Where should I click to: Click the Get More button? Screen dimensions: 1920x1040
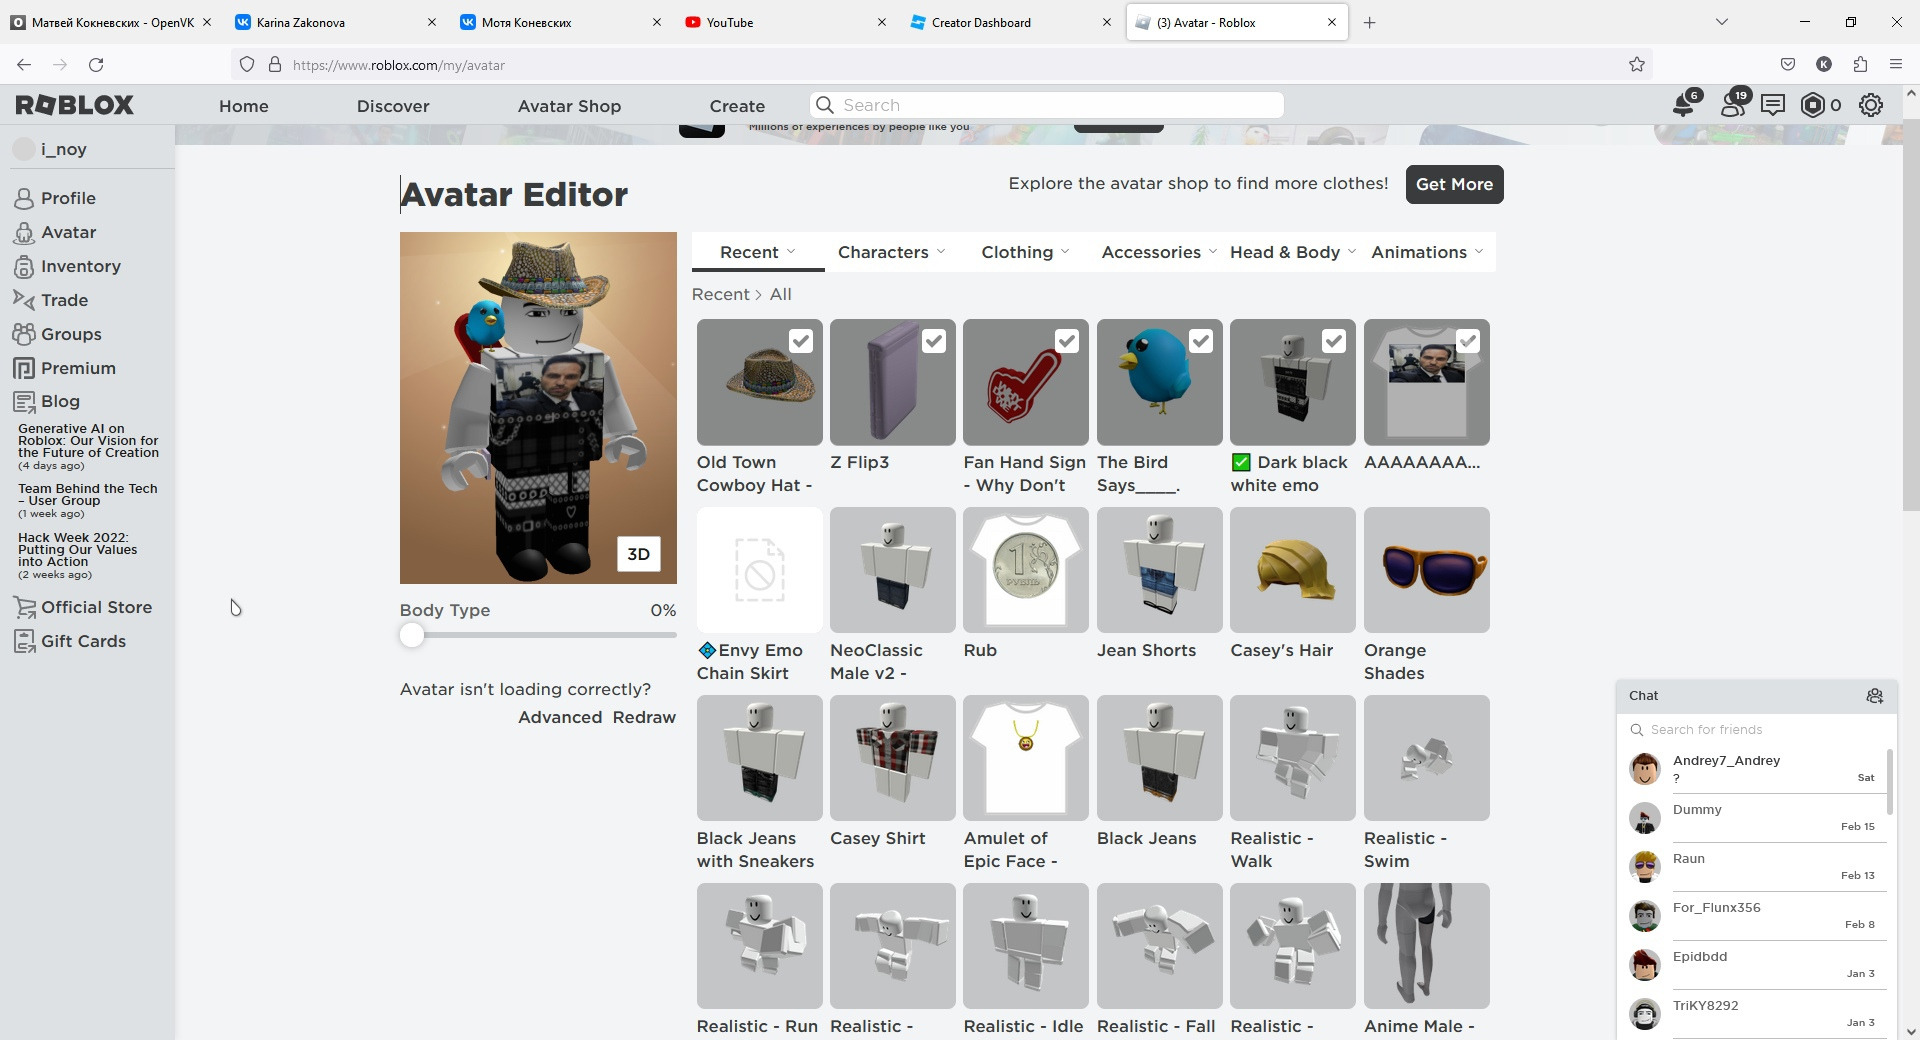click(x=1454, y=184)
